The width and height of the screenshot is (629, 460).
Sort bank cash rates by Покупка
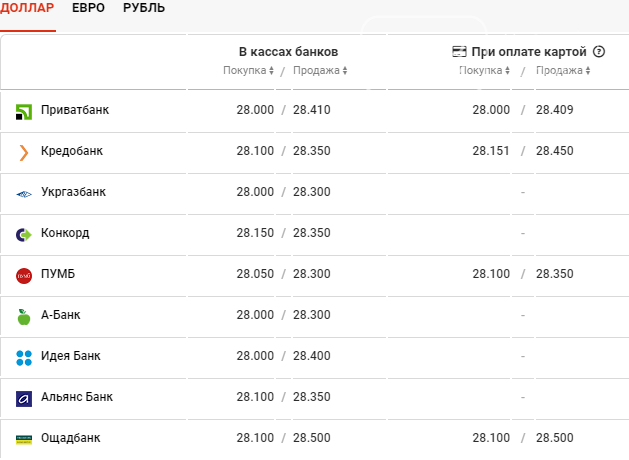248,71
